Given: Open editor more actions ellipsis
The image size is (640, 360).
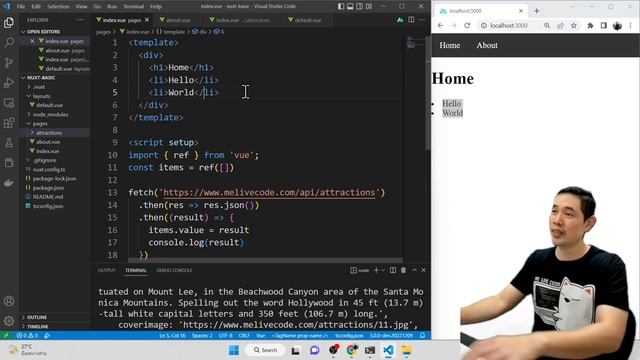Looking at the screenshot, I should (422, 20).
